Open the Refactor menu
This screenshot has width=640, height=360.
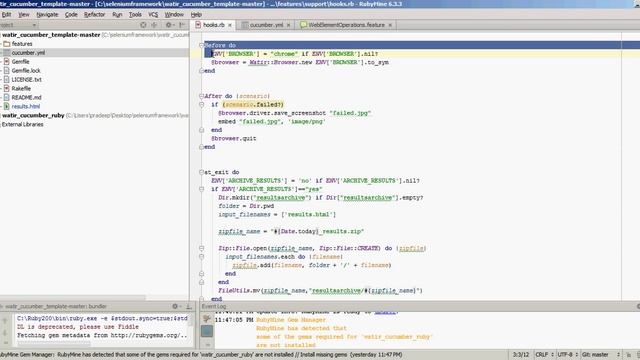(95, 14)
